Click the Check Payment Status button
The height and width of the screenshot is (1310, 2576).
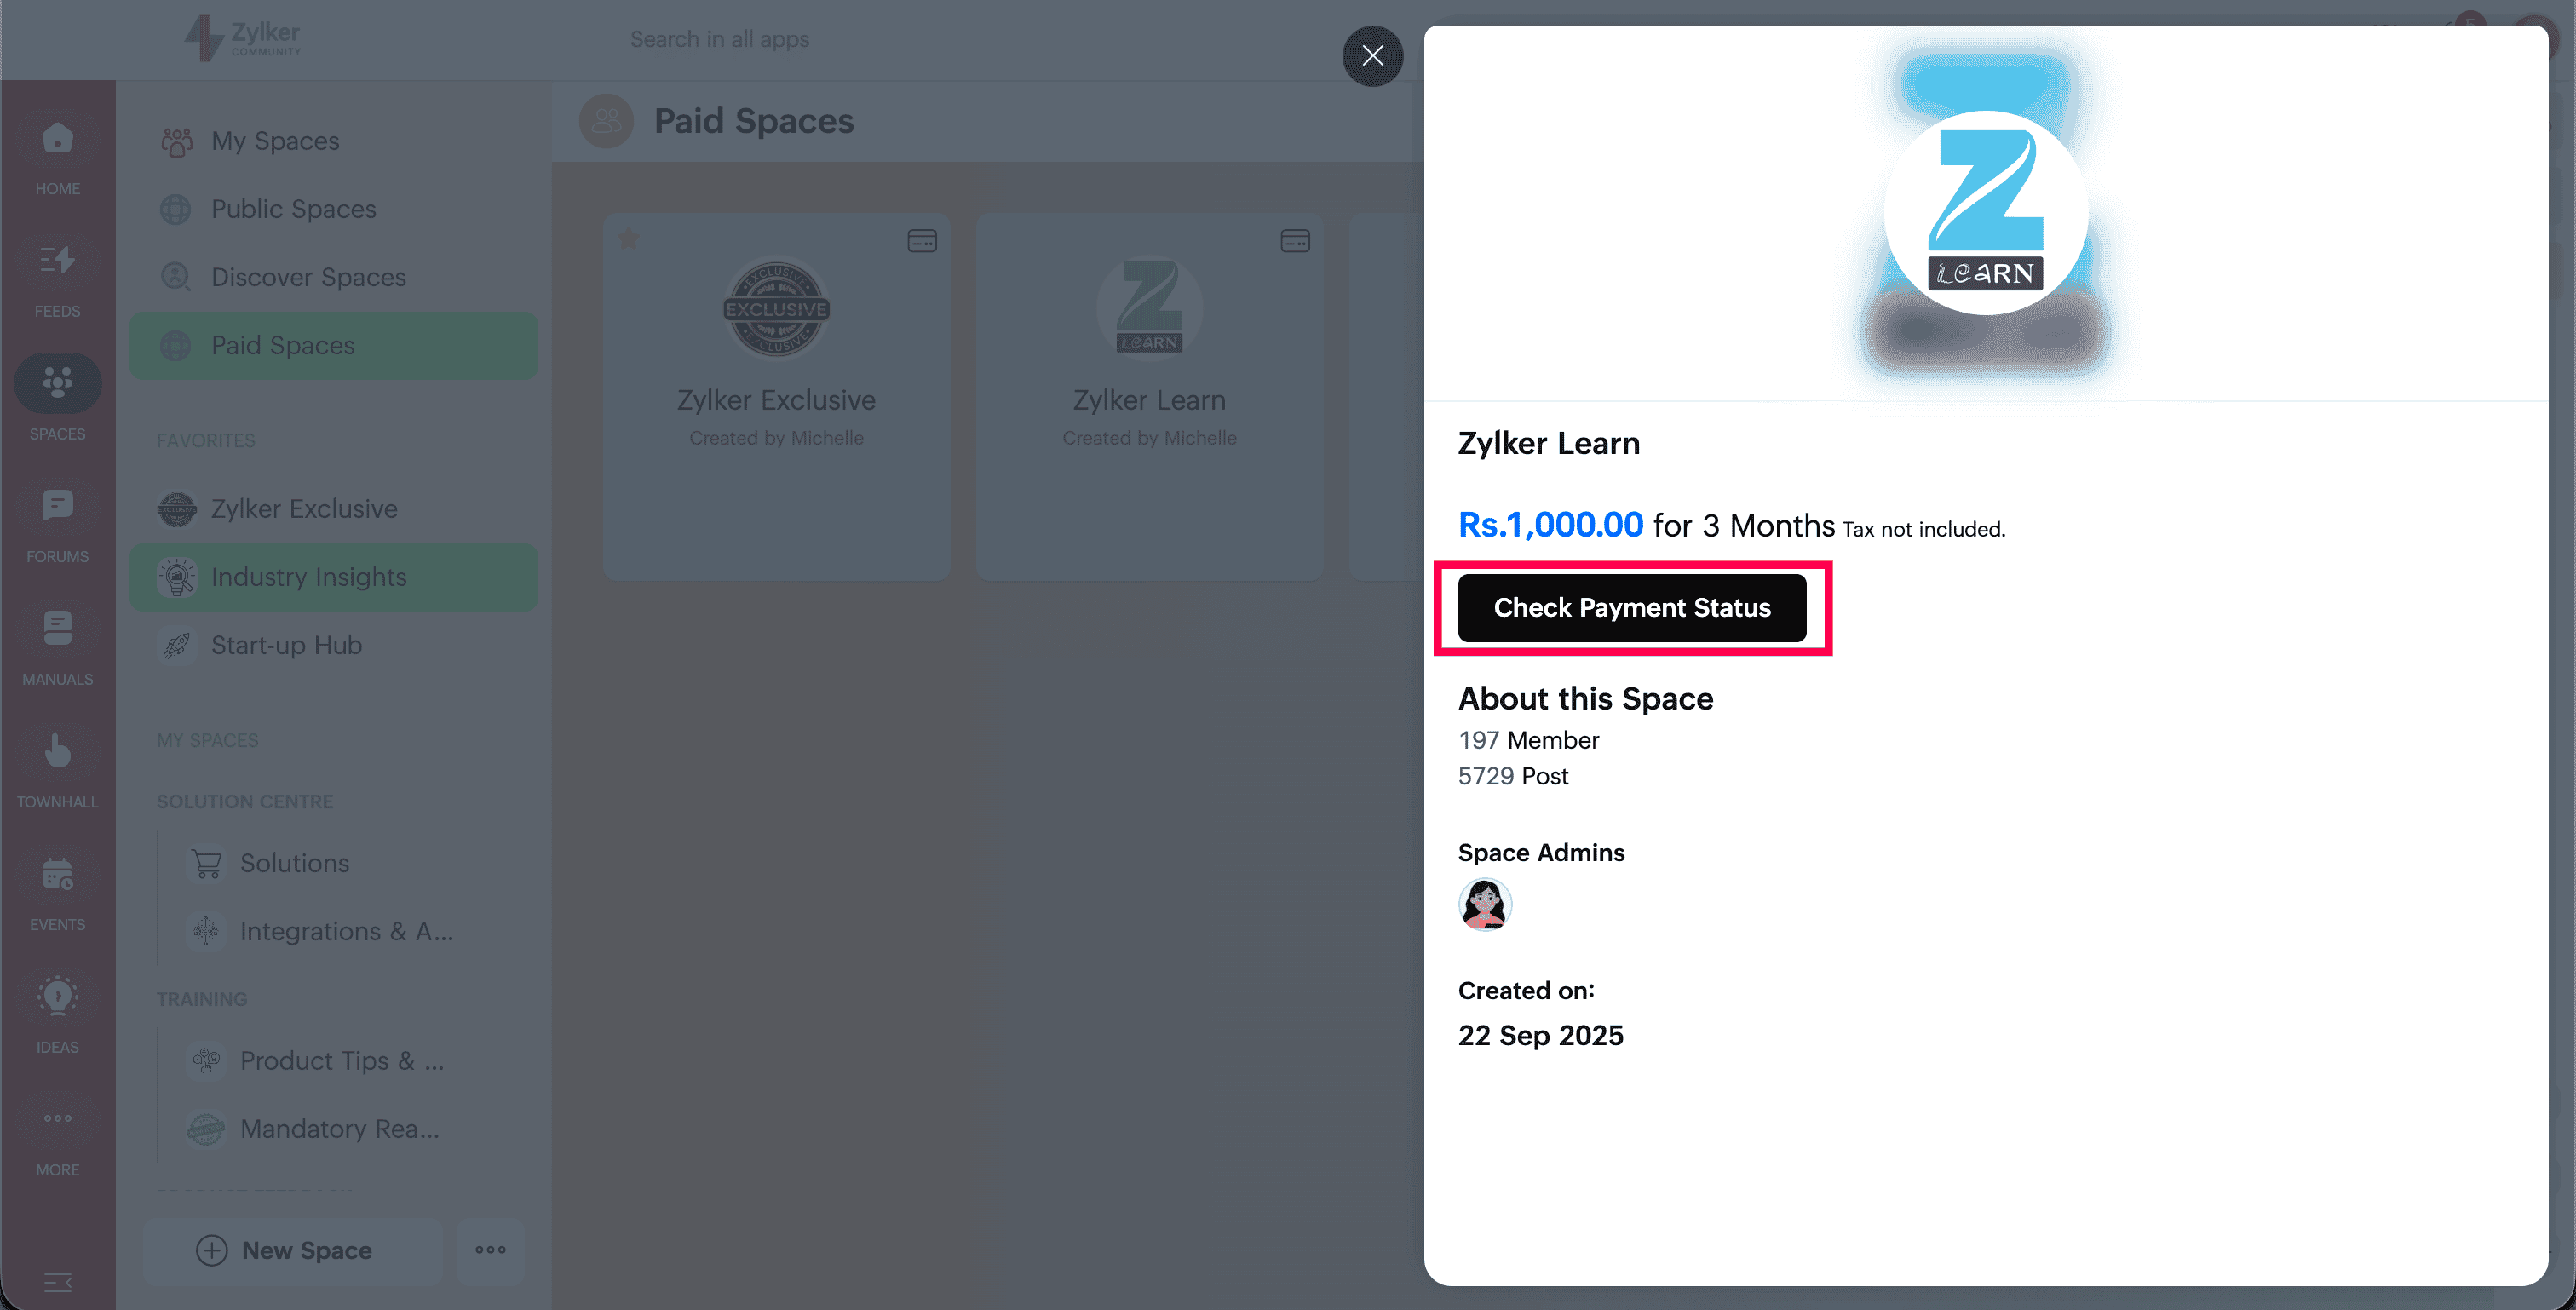click(1631, 608)
